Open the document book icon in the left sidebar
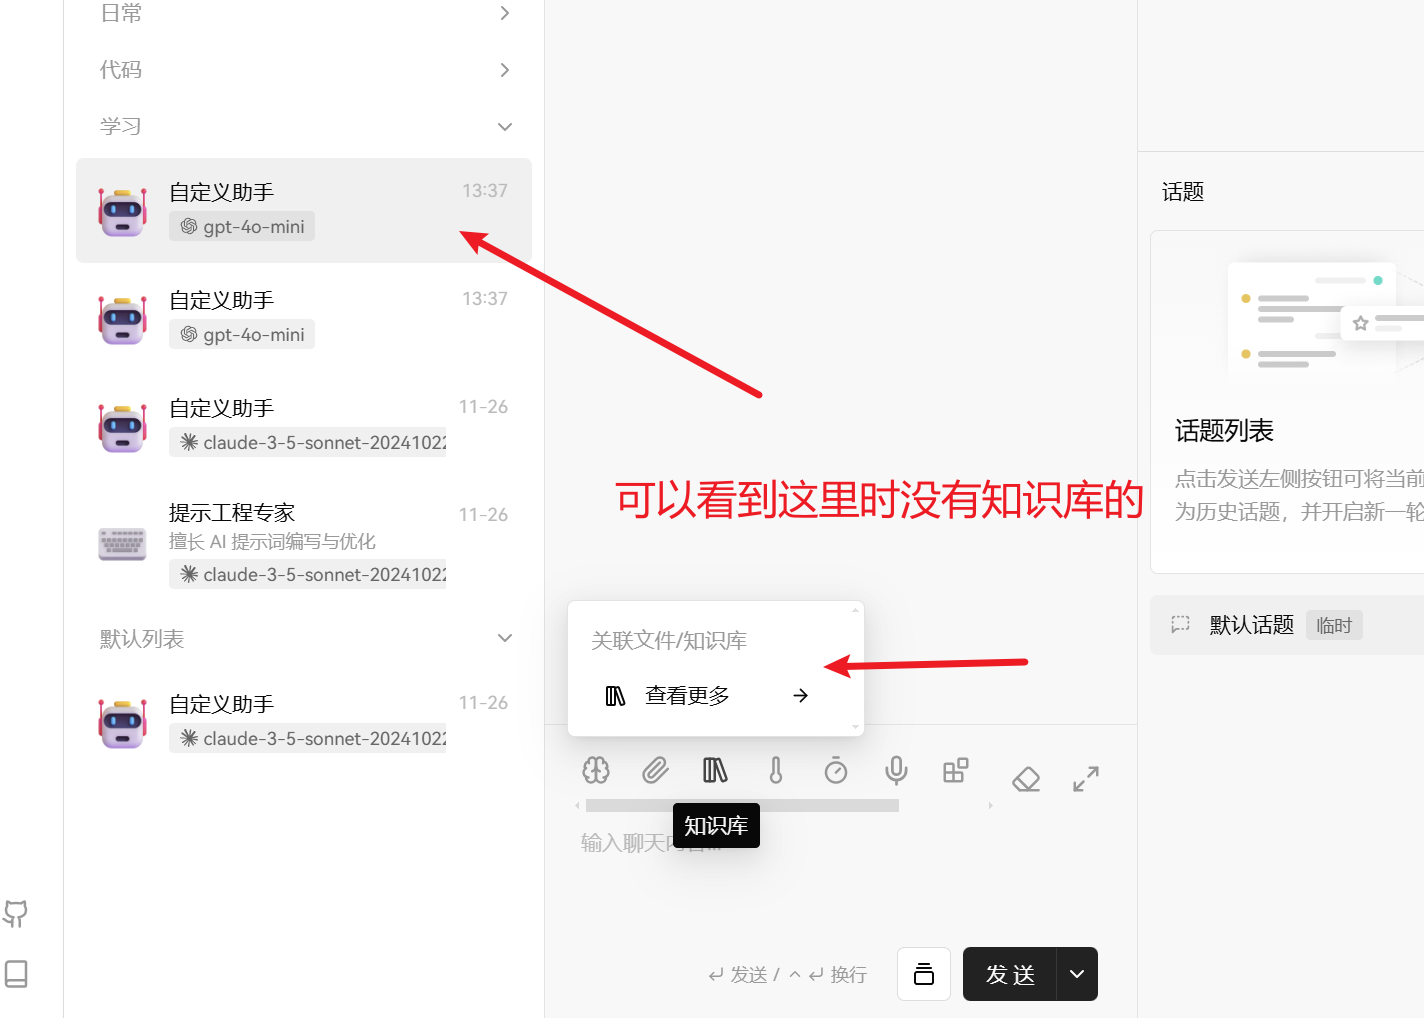Viewport: 1424px width, 1018px height. pyautogui.click(x=16, y=974)
